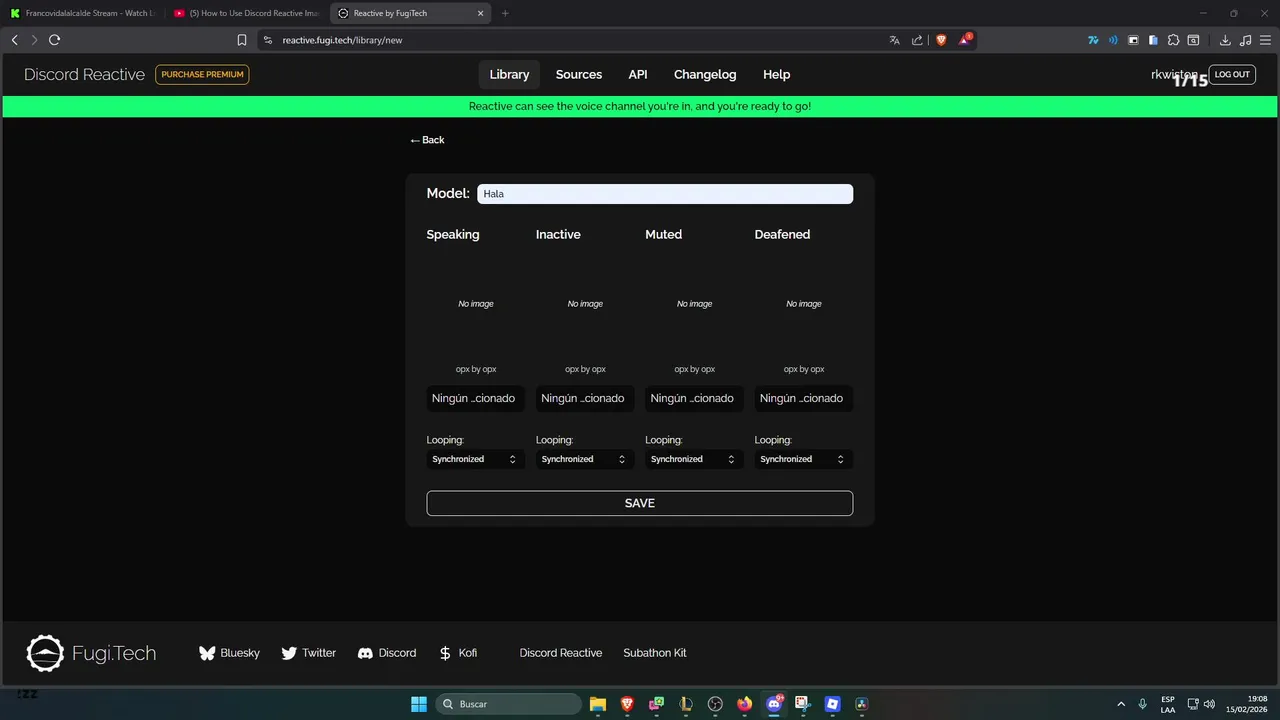1280x720 pixels.
Task: Launch OBS Studio from the taskbar
Action: (x=715, y=704)
